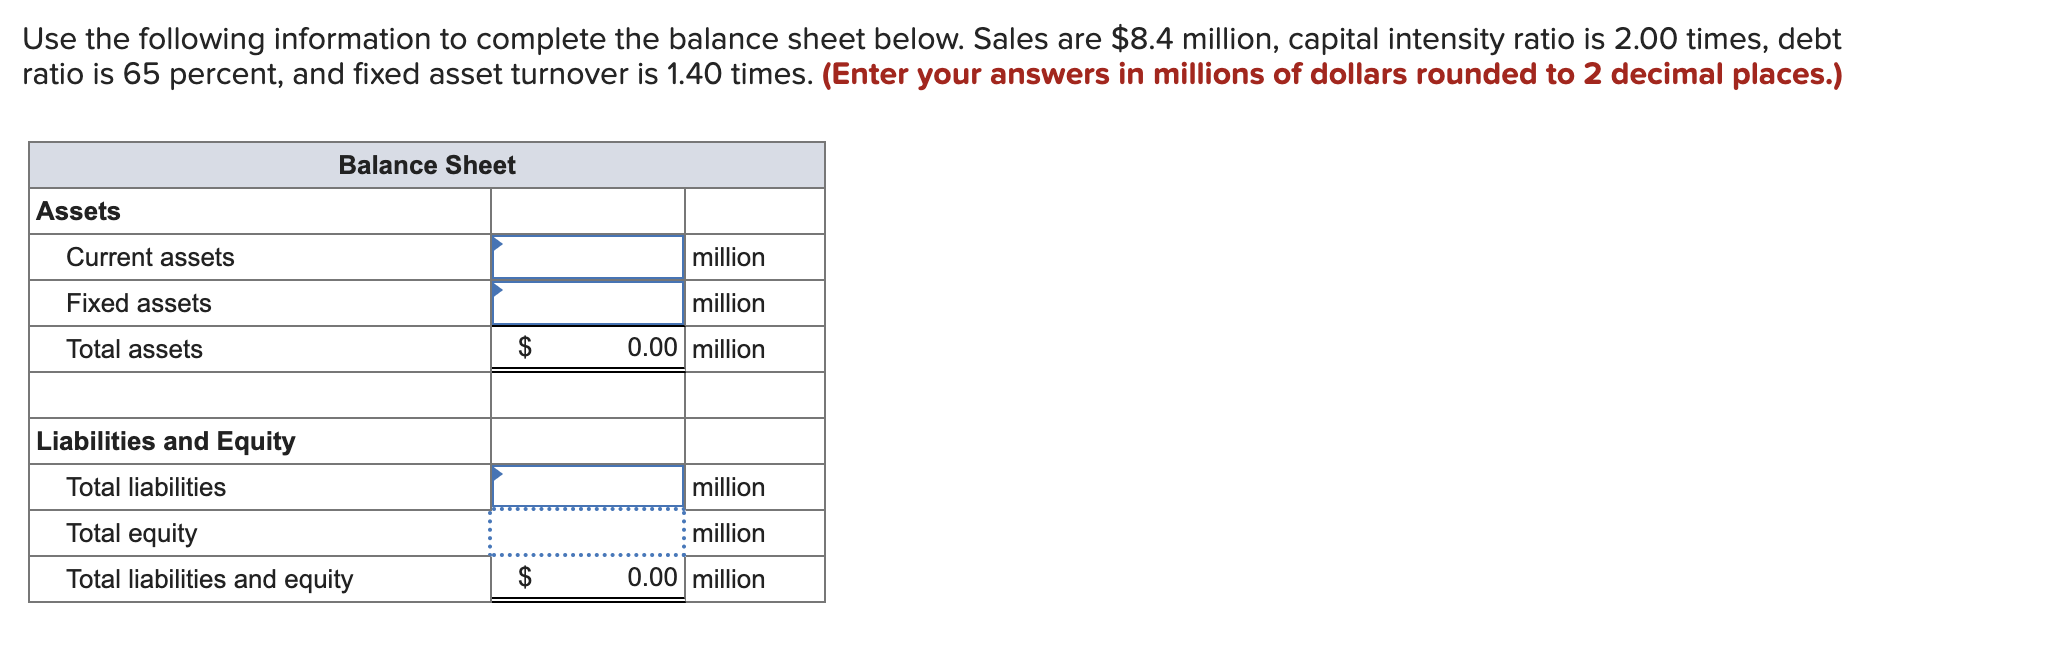
Task: Select the Fixed assets input box
Action: [588, 303]
